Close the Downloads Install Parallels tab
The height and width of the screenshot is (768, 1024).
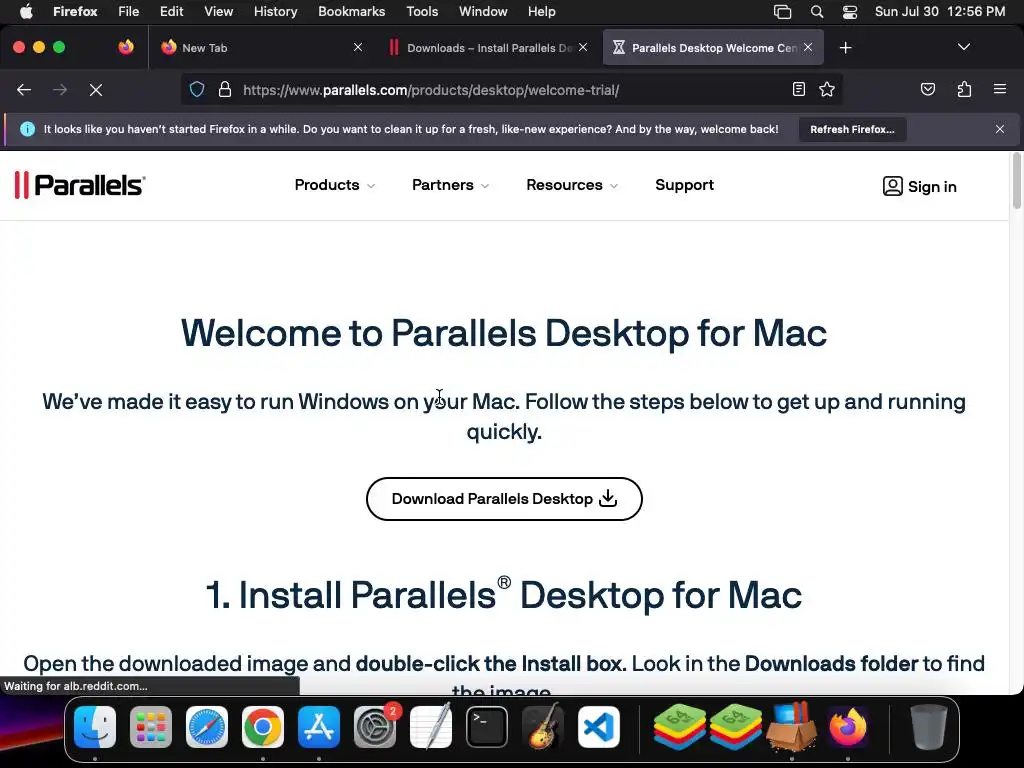(x=583, y=47)
